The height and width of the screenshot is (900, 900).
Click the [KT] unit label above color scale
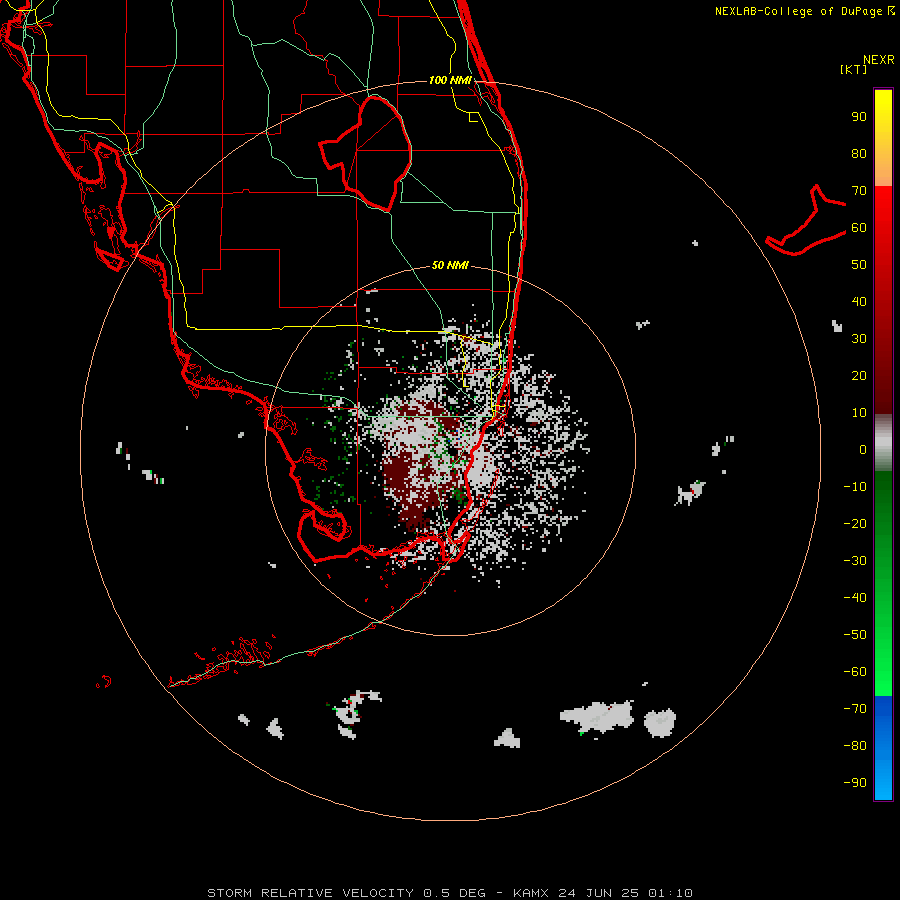coord(854,69)
